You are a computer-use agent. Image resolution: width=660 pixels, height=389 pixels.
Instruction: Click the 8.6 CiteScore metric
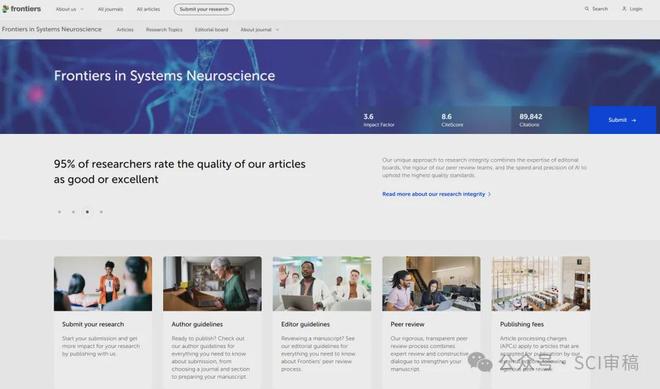click(452, 120)
